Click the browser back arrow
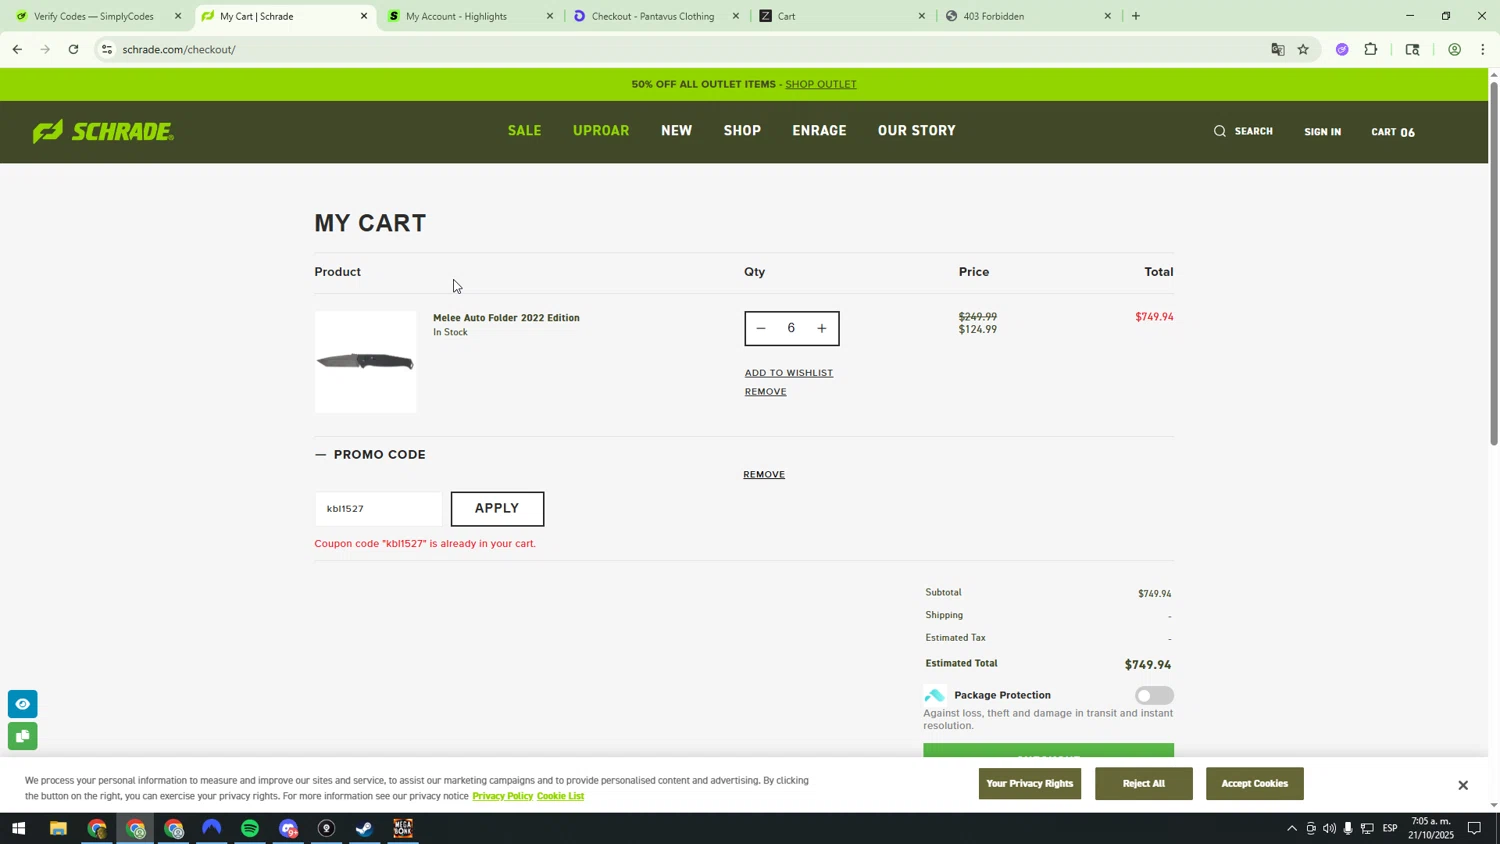The image size is (1500, 844). point(17,49)
